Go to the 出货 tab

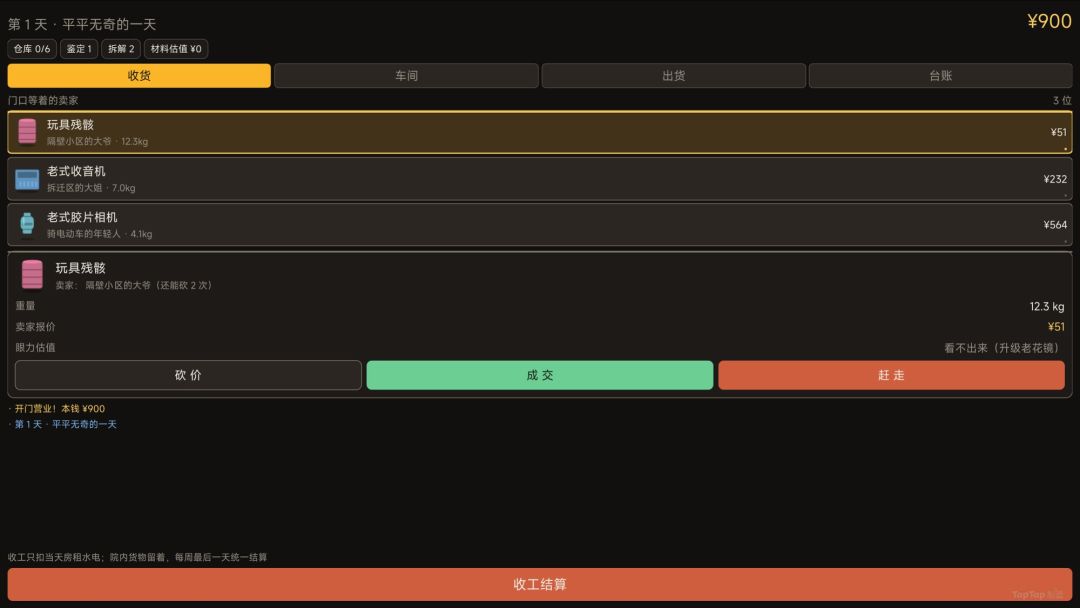click(674, 76)
